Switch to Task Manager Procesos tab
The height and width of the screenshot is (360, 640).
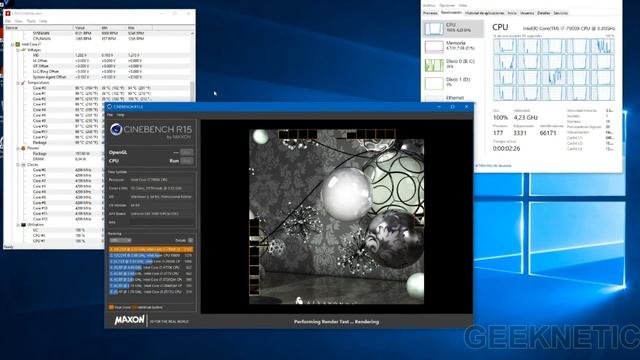[x=430, y=13]
